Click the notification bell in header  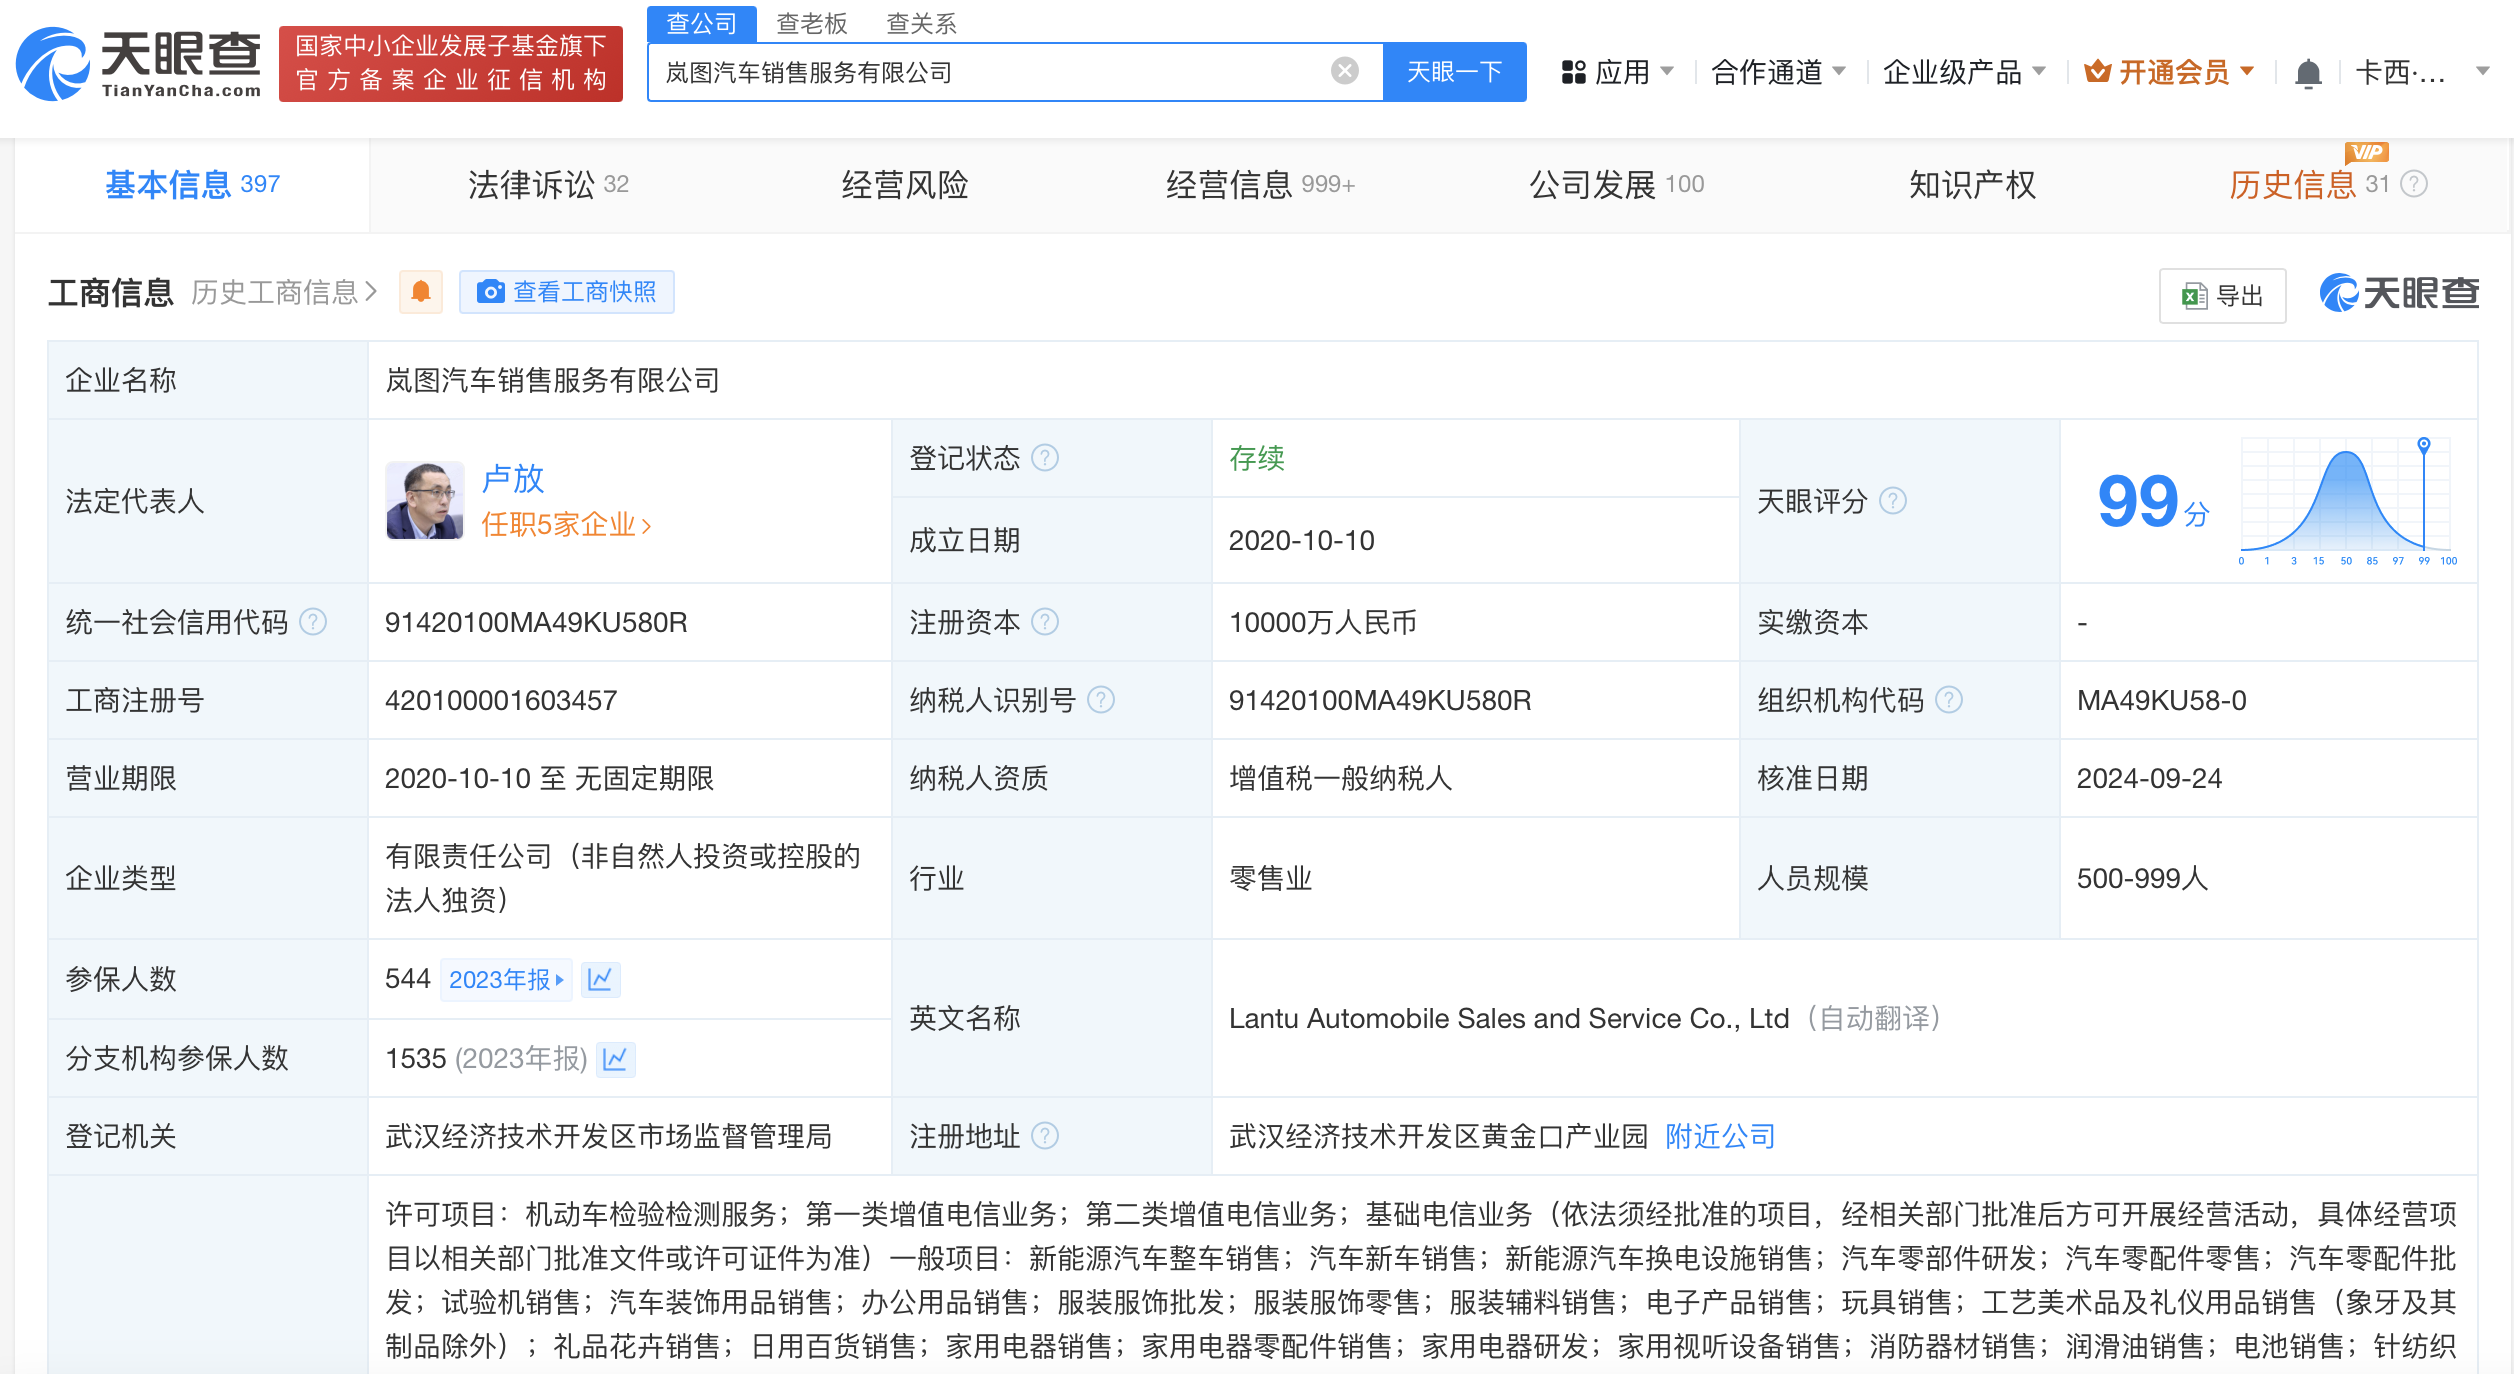coord(2307,73)
